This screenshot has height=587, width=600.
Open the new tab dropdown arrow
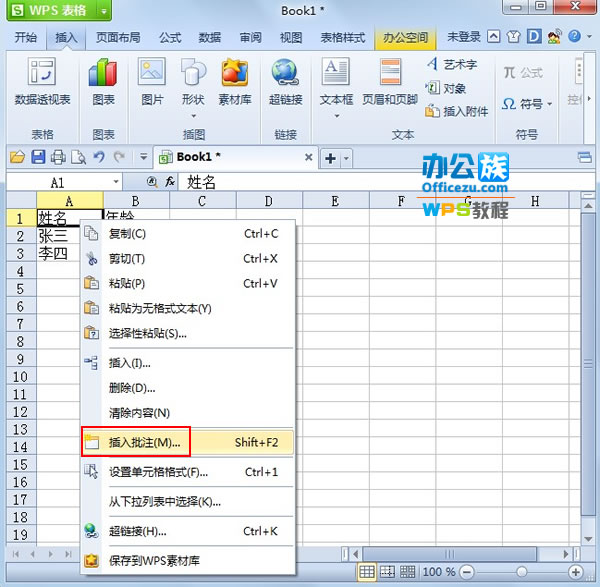[346, 158]
